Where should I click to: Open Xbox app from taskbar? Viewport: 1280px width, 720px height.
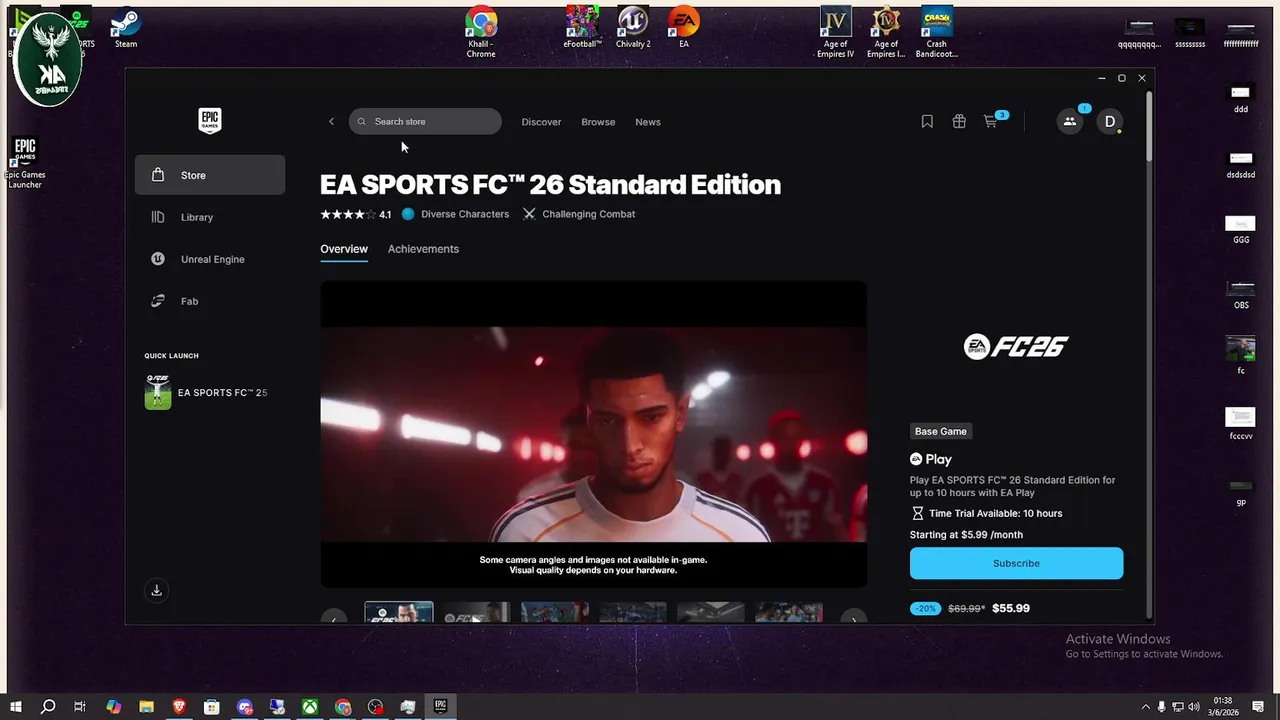(311, 707)
